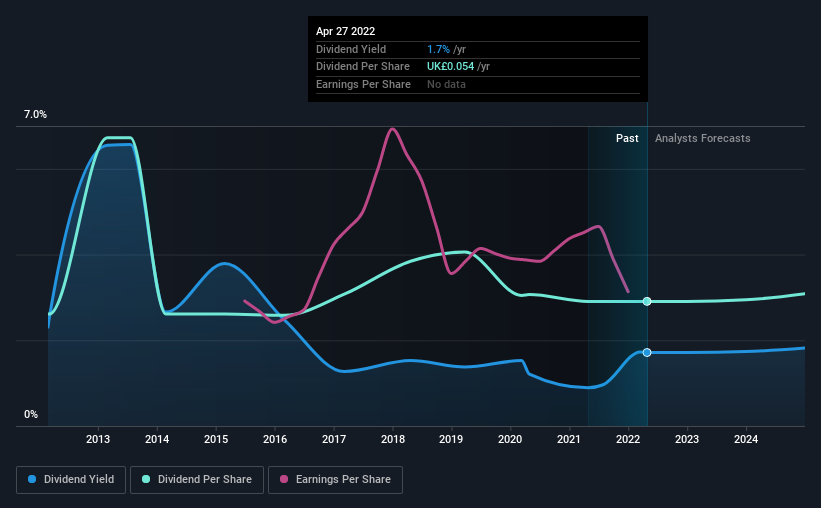Click the 2024 year axis label
Screen dimensions: 821x508
pyautogui.click(x=746, y=439)
